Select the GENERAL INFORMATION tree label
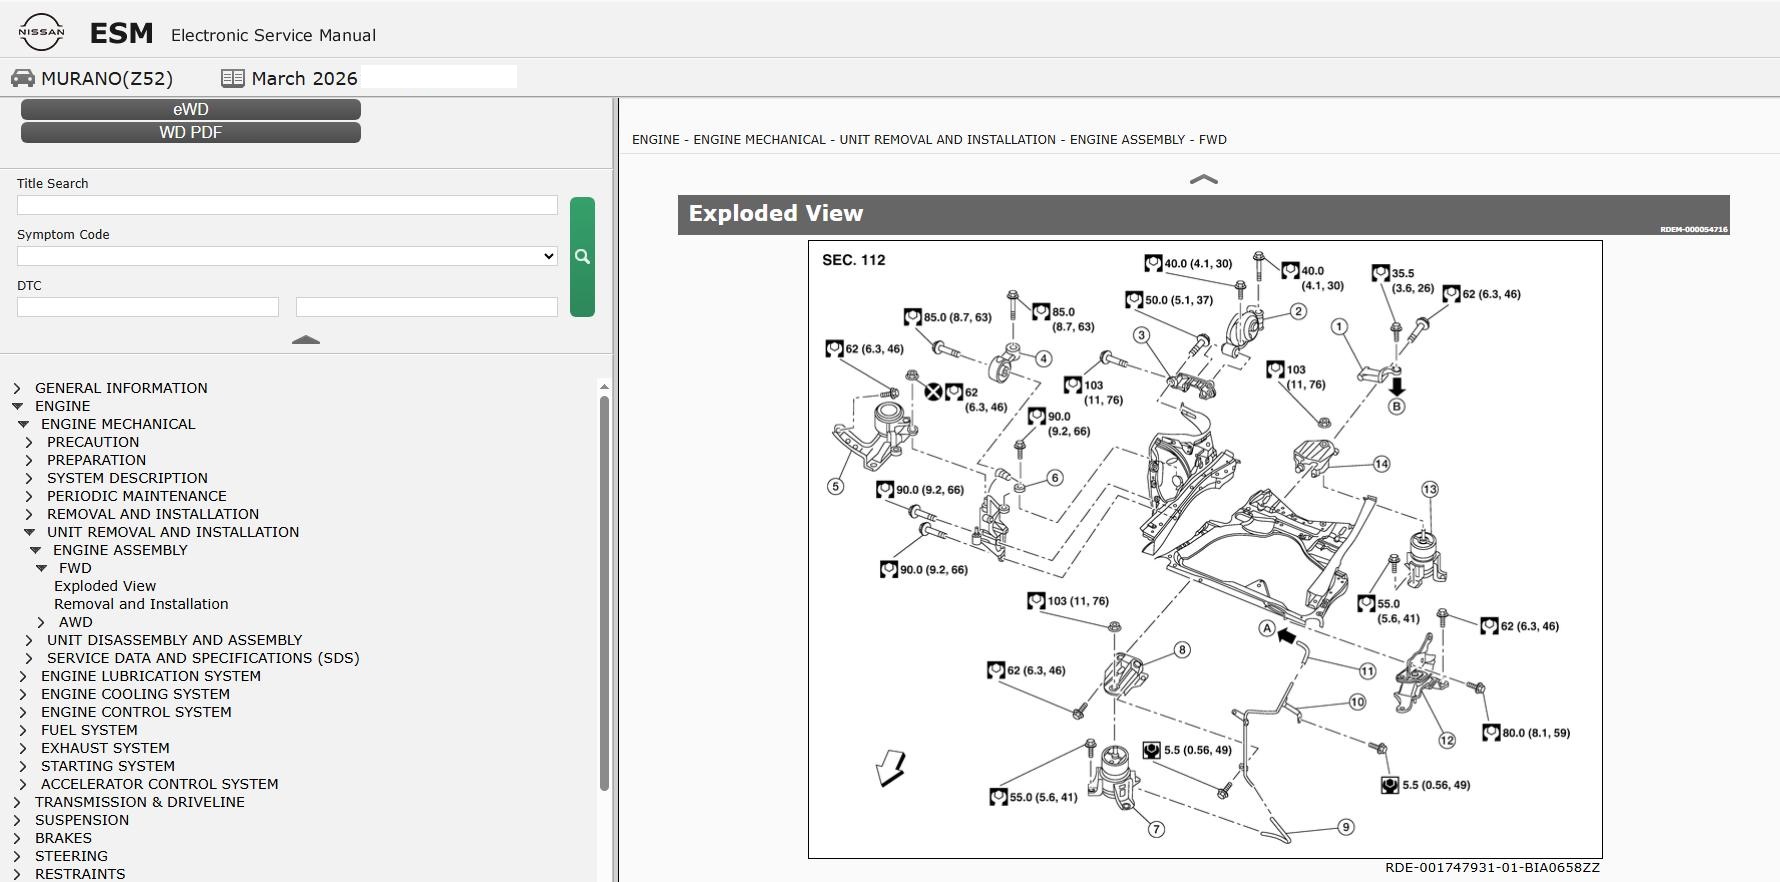The image size is (1780, 882). [x=121, y=388]
